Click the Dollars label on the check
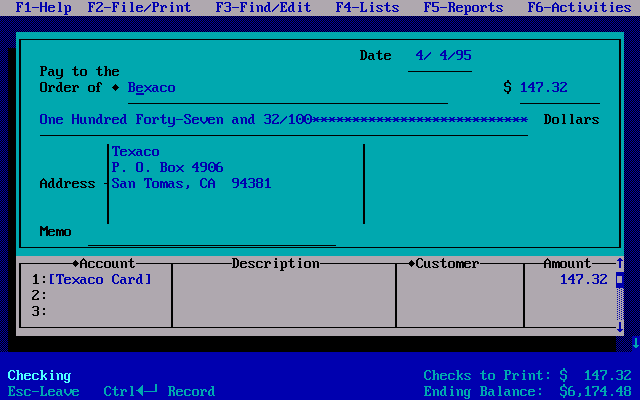The height and width of the screenshot is (400, 640). pyautogui.click(x=571, y=120)
